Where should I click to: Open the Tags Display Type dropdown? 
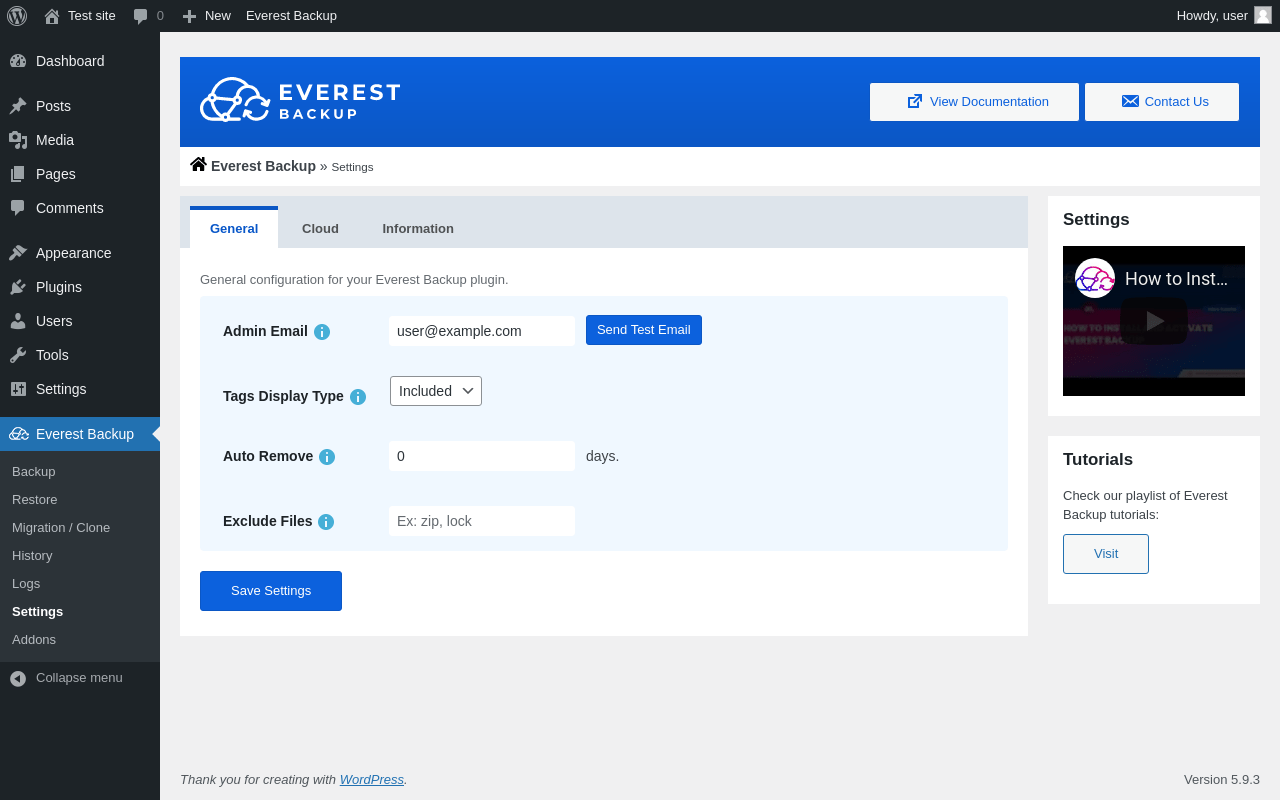pos(436,391)
